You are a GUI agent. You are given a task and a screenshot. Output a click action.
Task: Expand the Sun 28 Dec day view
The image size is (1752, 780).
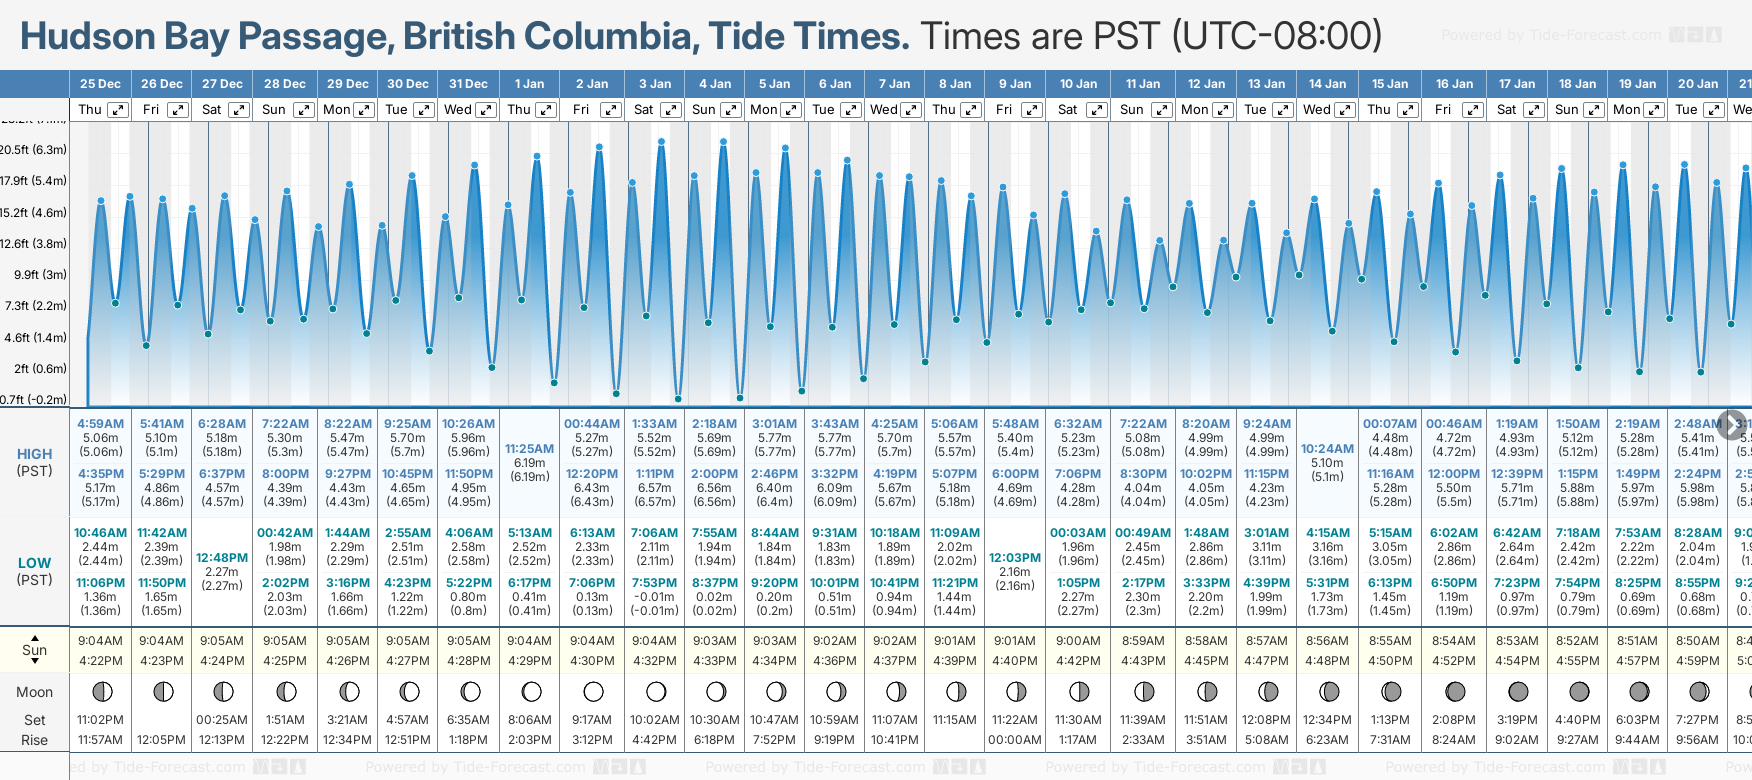[x=303, y=110]
